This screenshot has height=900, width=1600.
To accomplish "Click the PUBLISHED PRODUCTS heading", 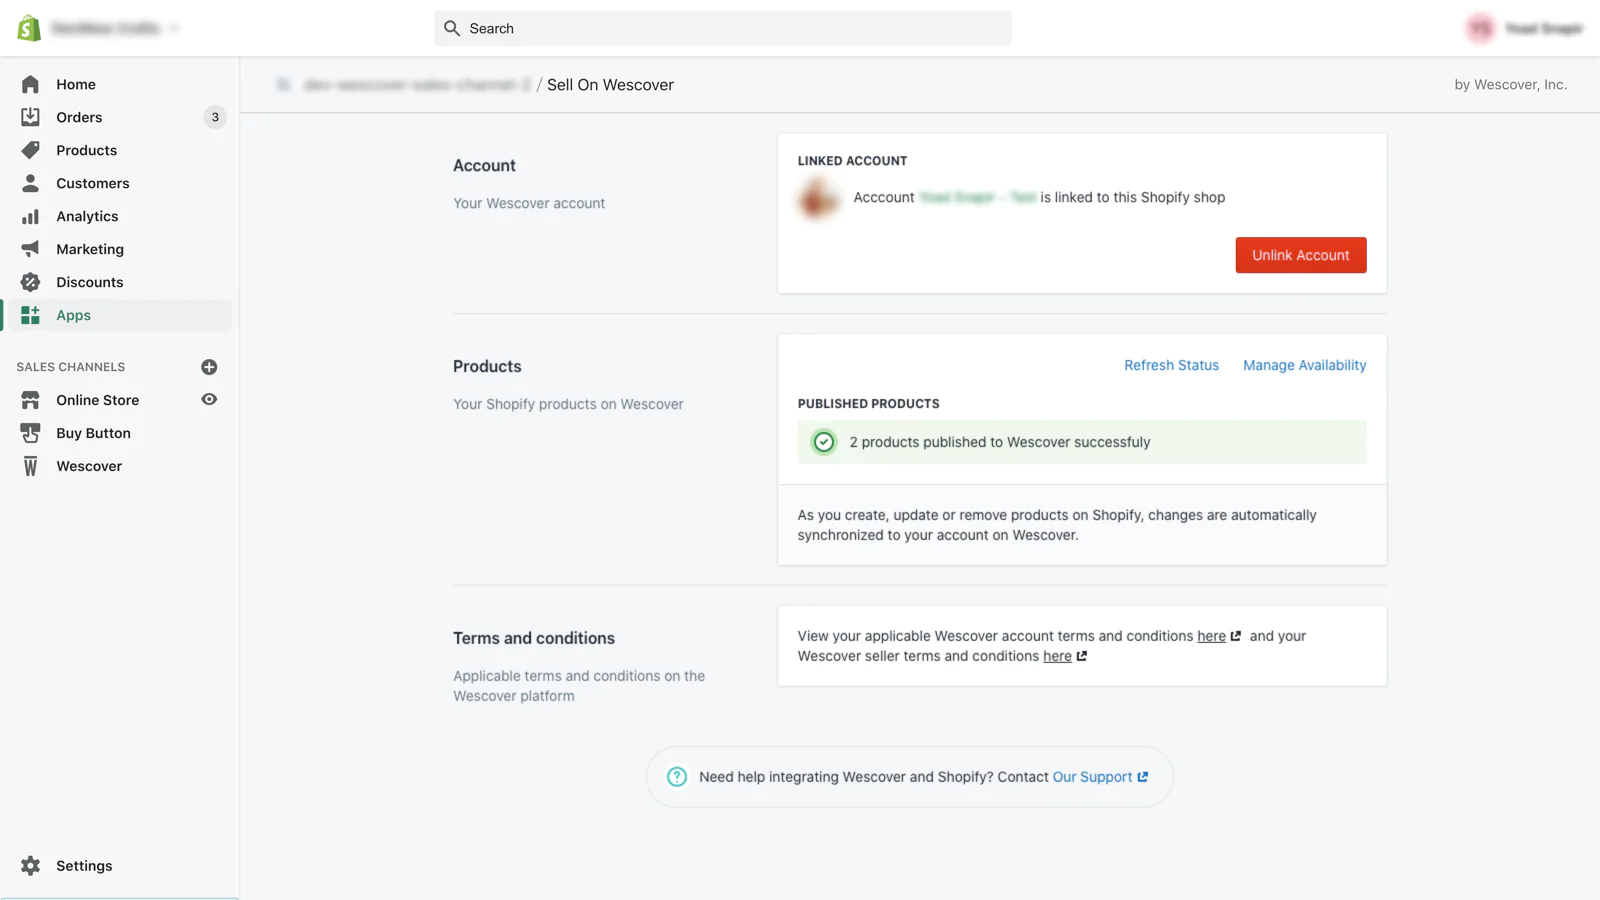I will [868, 404].
